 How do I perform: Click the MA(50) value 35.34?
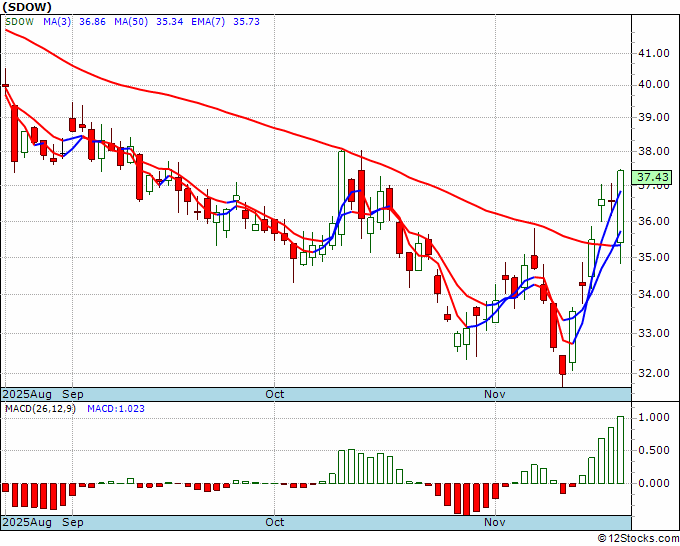[170, 22]
